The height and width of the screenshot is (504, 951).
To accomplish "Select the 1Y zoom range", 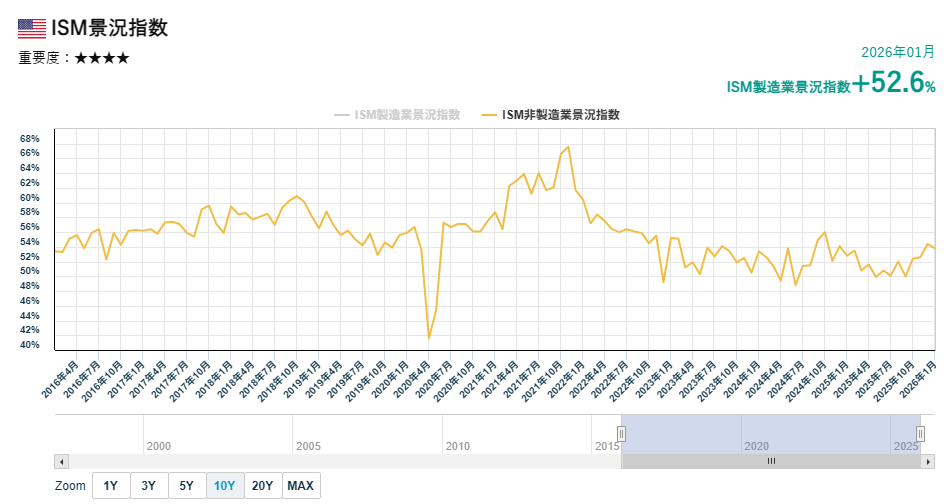I will (111, 486).
